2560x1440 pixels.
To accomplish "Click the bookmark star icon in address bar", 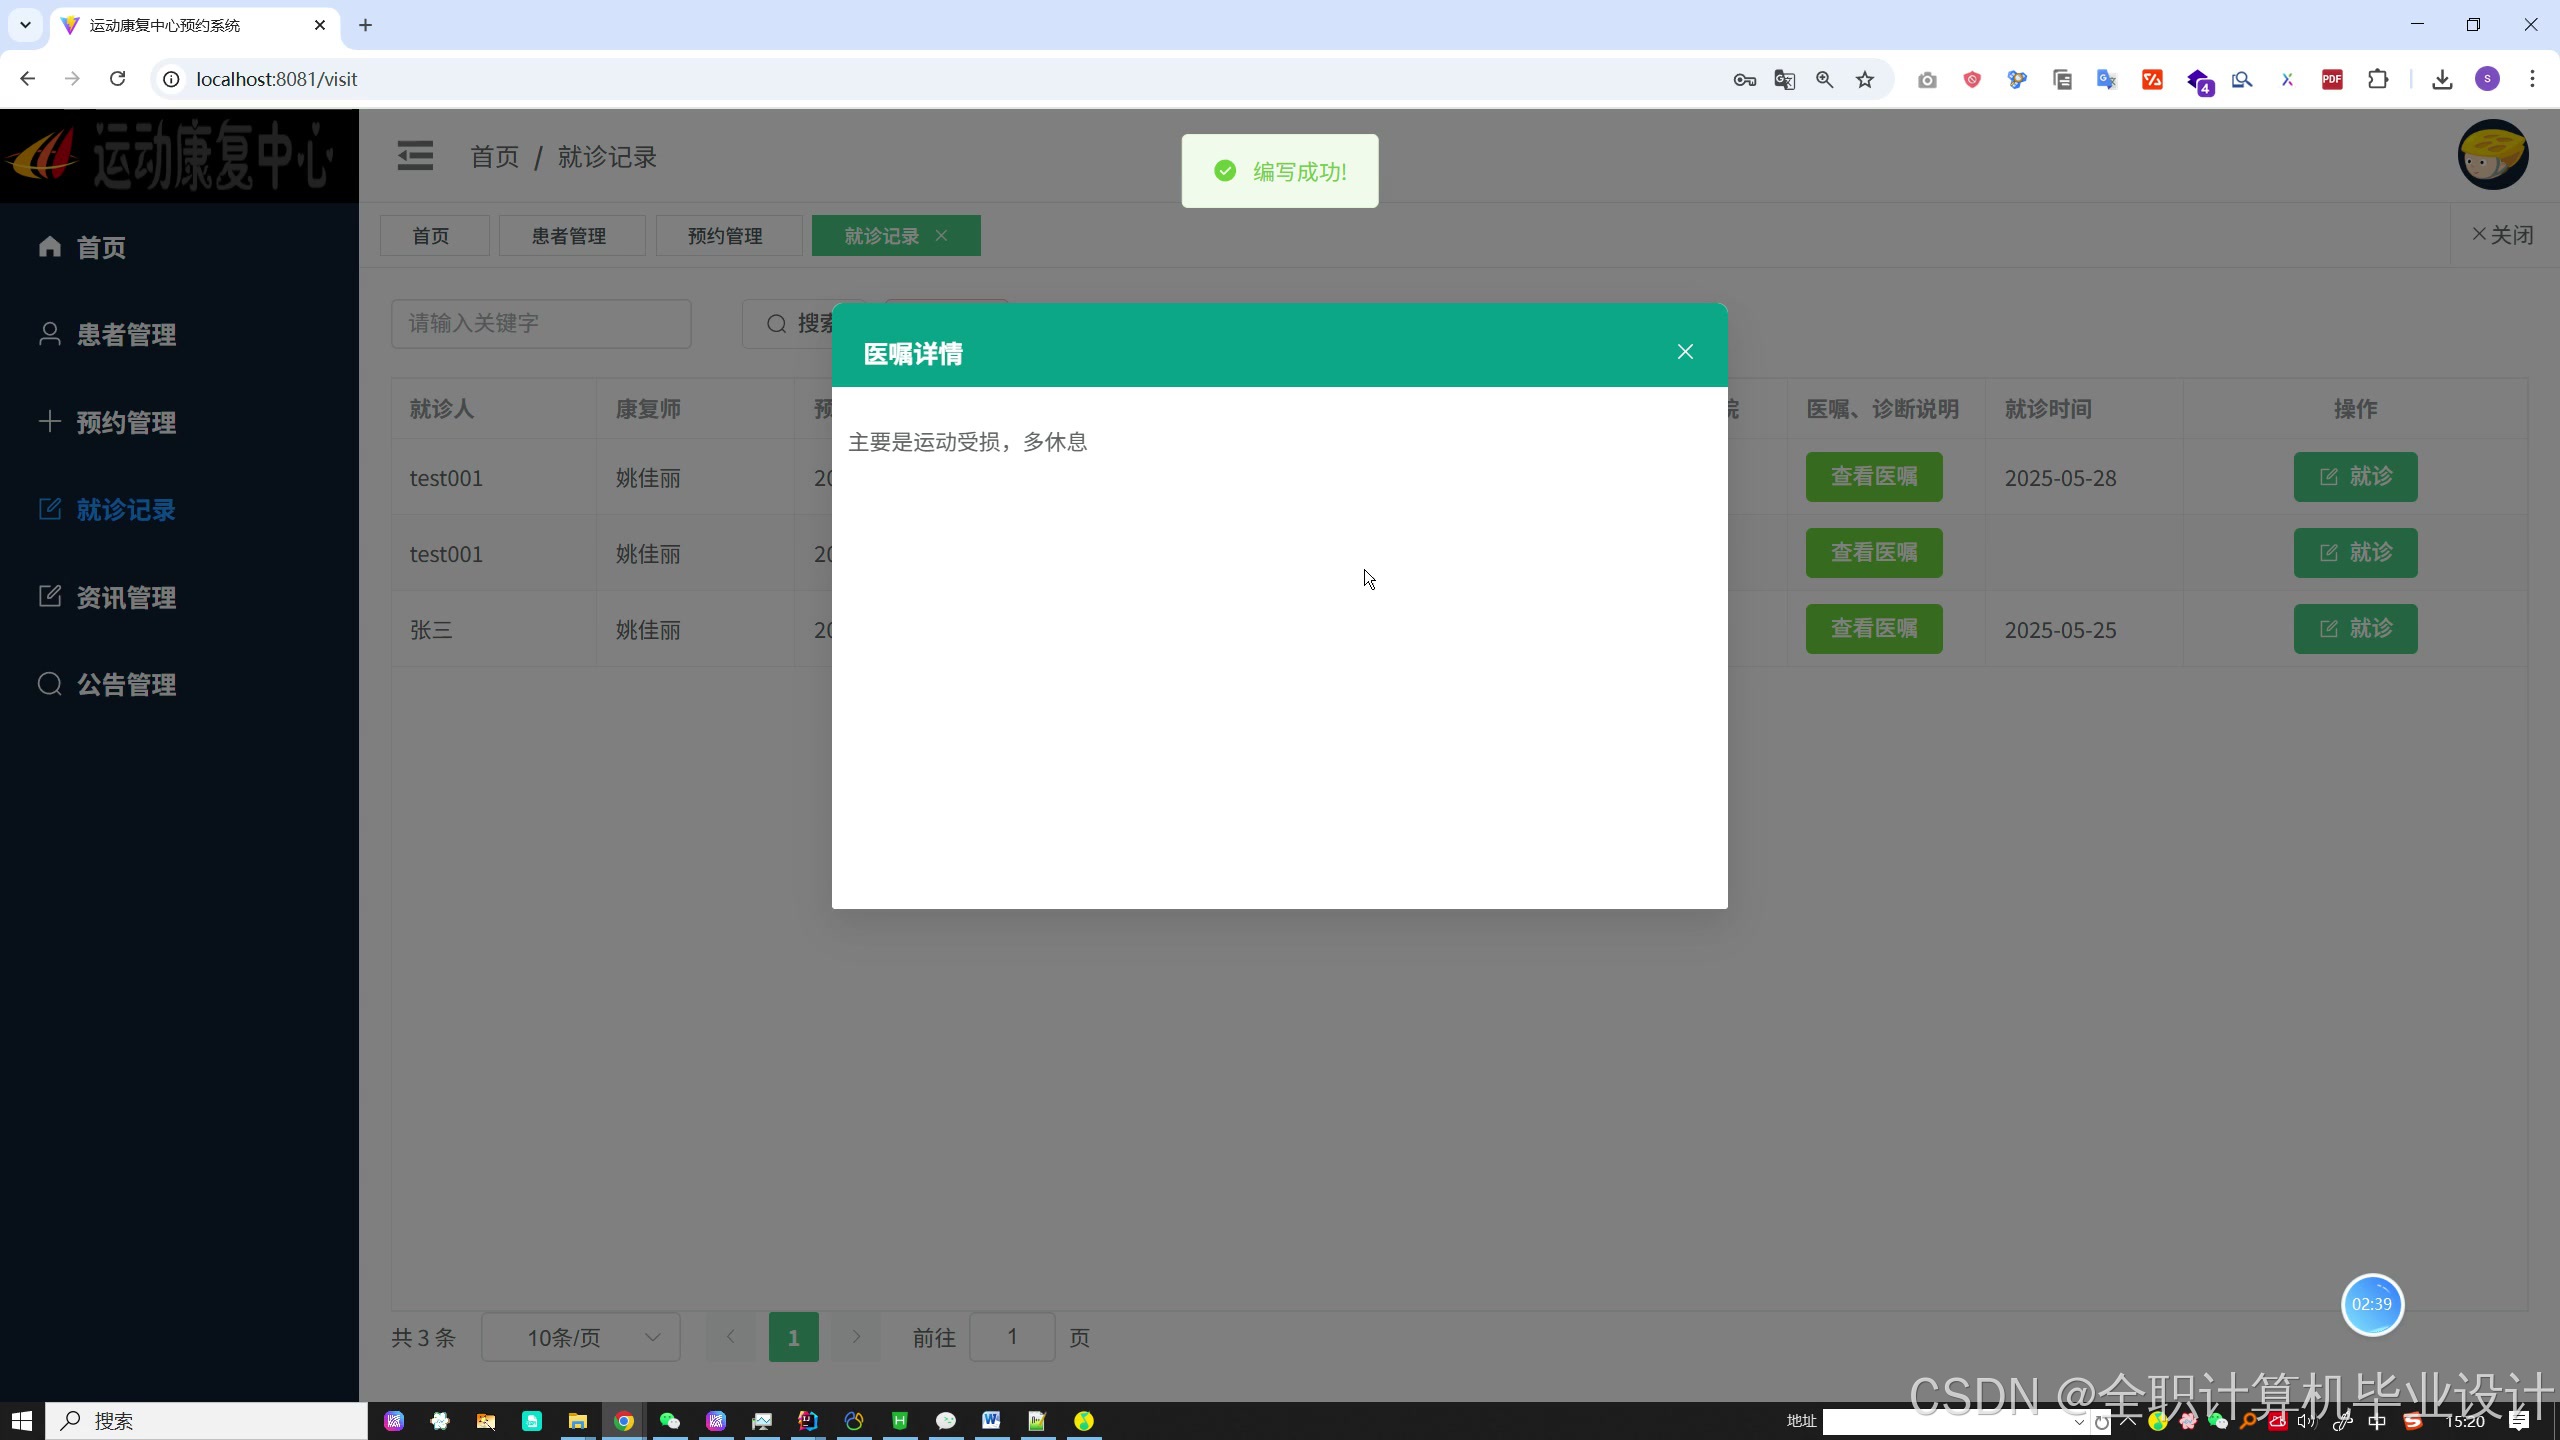I will 1865,80.
